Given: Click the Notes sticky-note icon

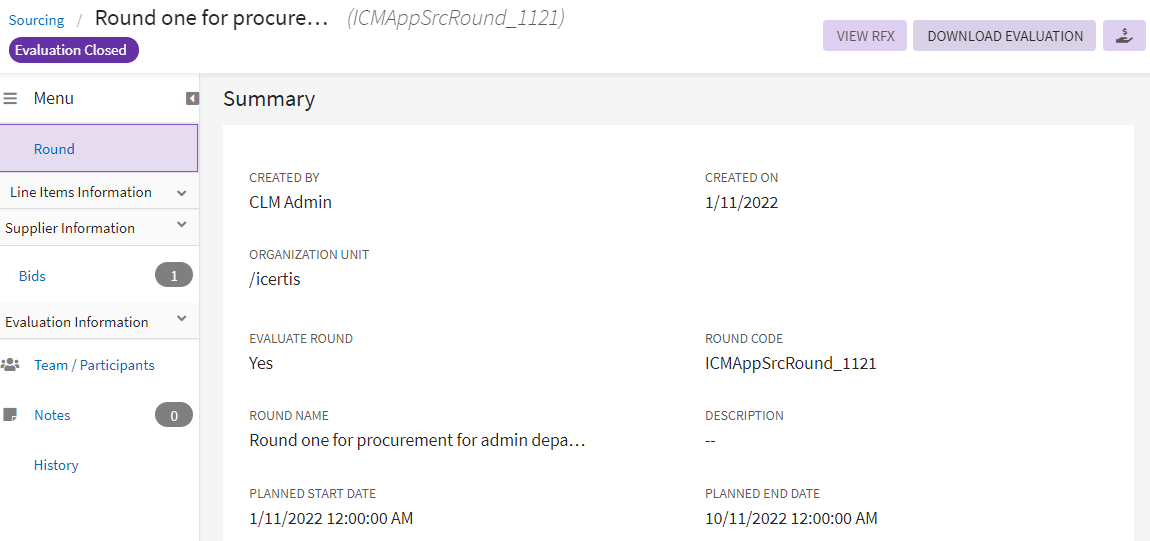Looking at the screenshot, I should click(11, 415).
